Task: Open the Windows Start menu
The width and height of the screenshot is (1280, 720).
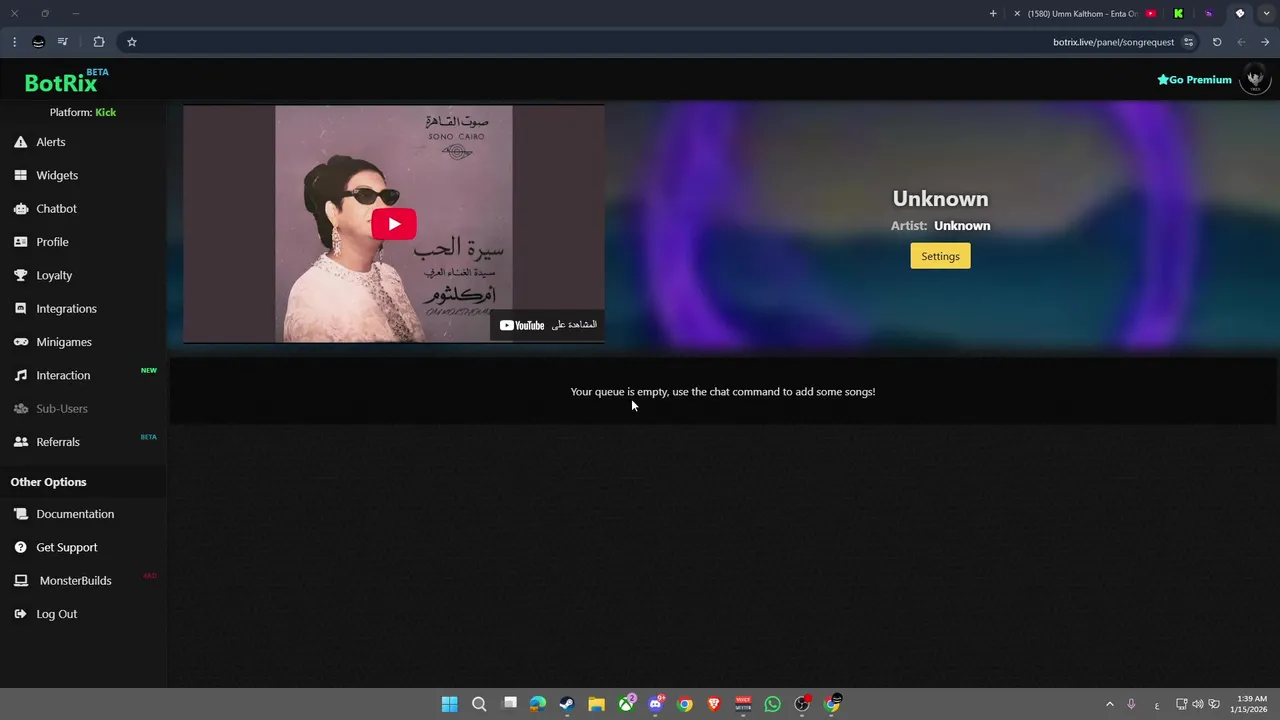Action: coord(450,704)
